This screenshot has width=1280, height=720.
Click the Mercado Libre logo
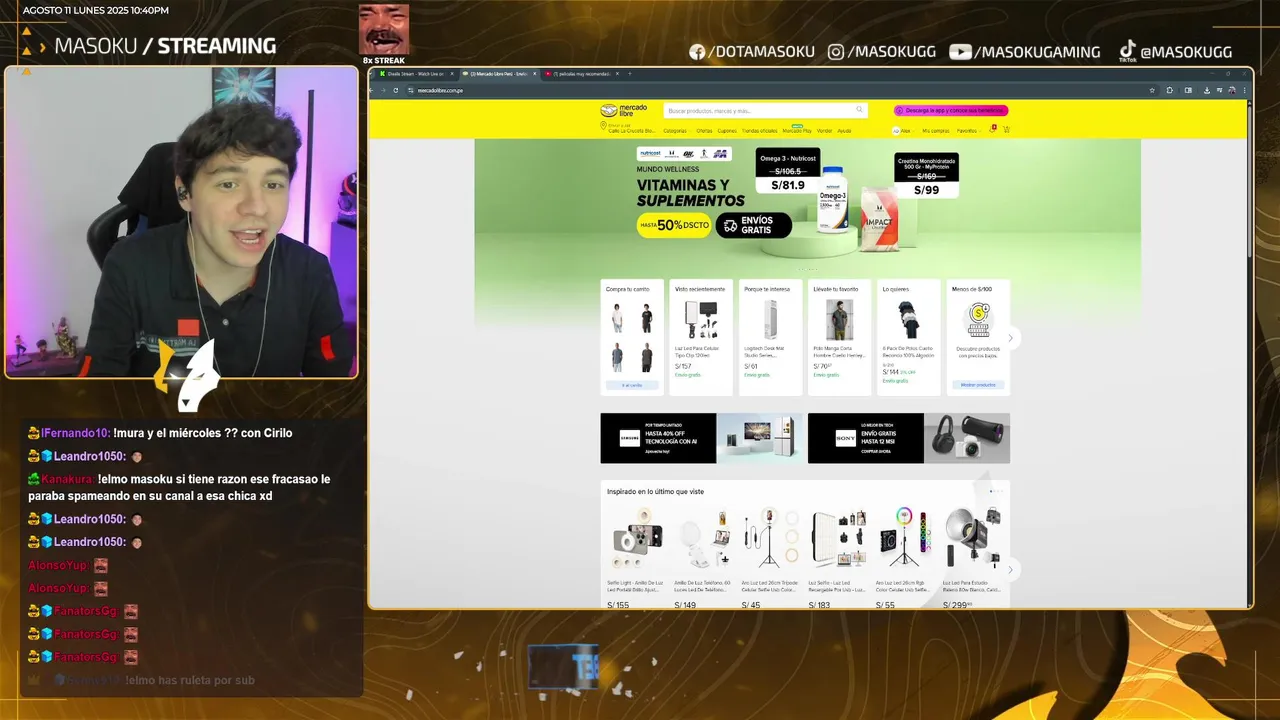click(x=623, y=110)
